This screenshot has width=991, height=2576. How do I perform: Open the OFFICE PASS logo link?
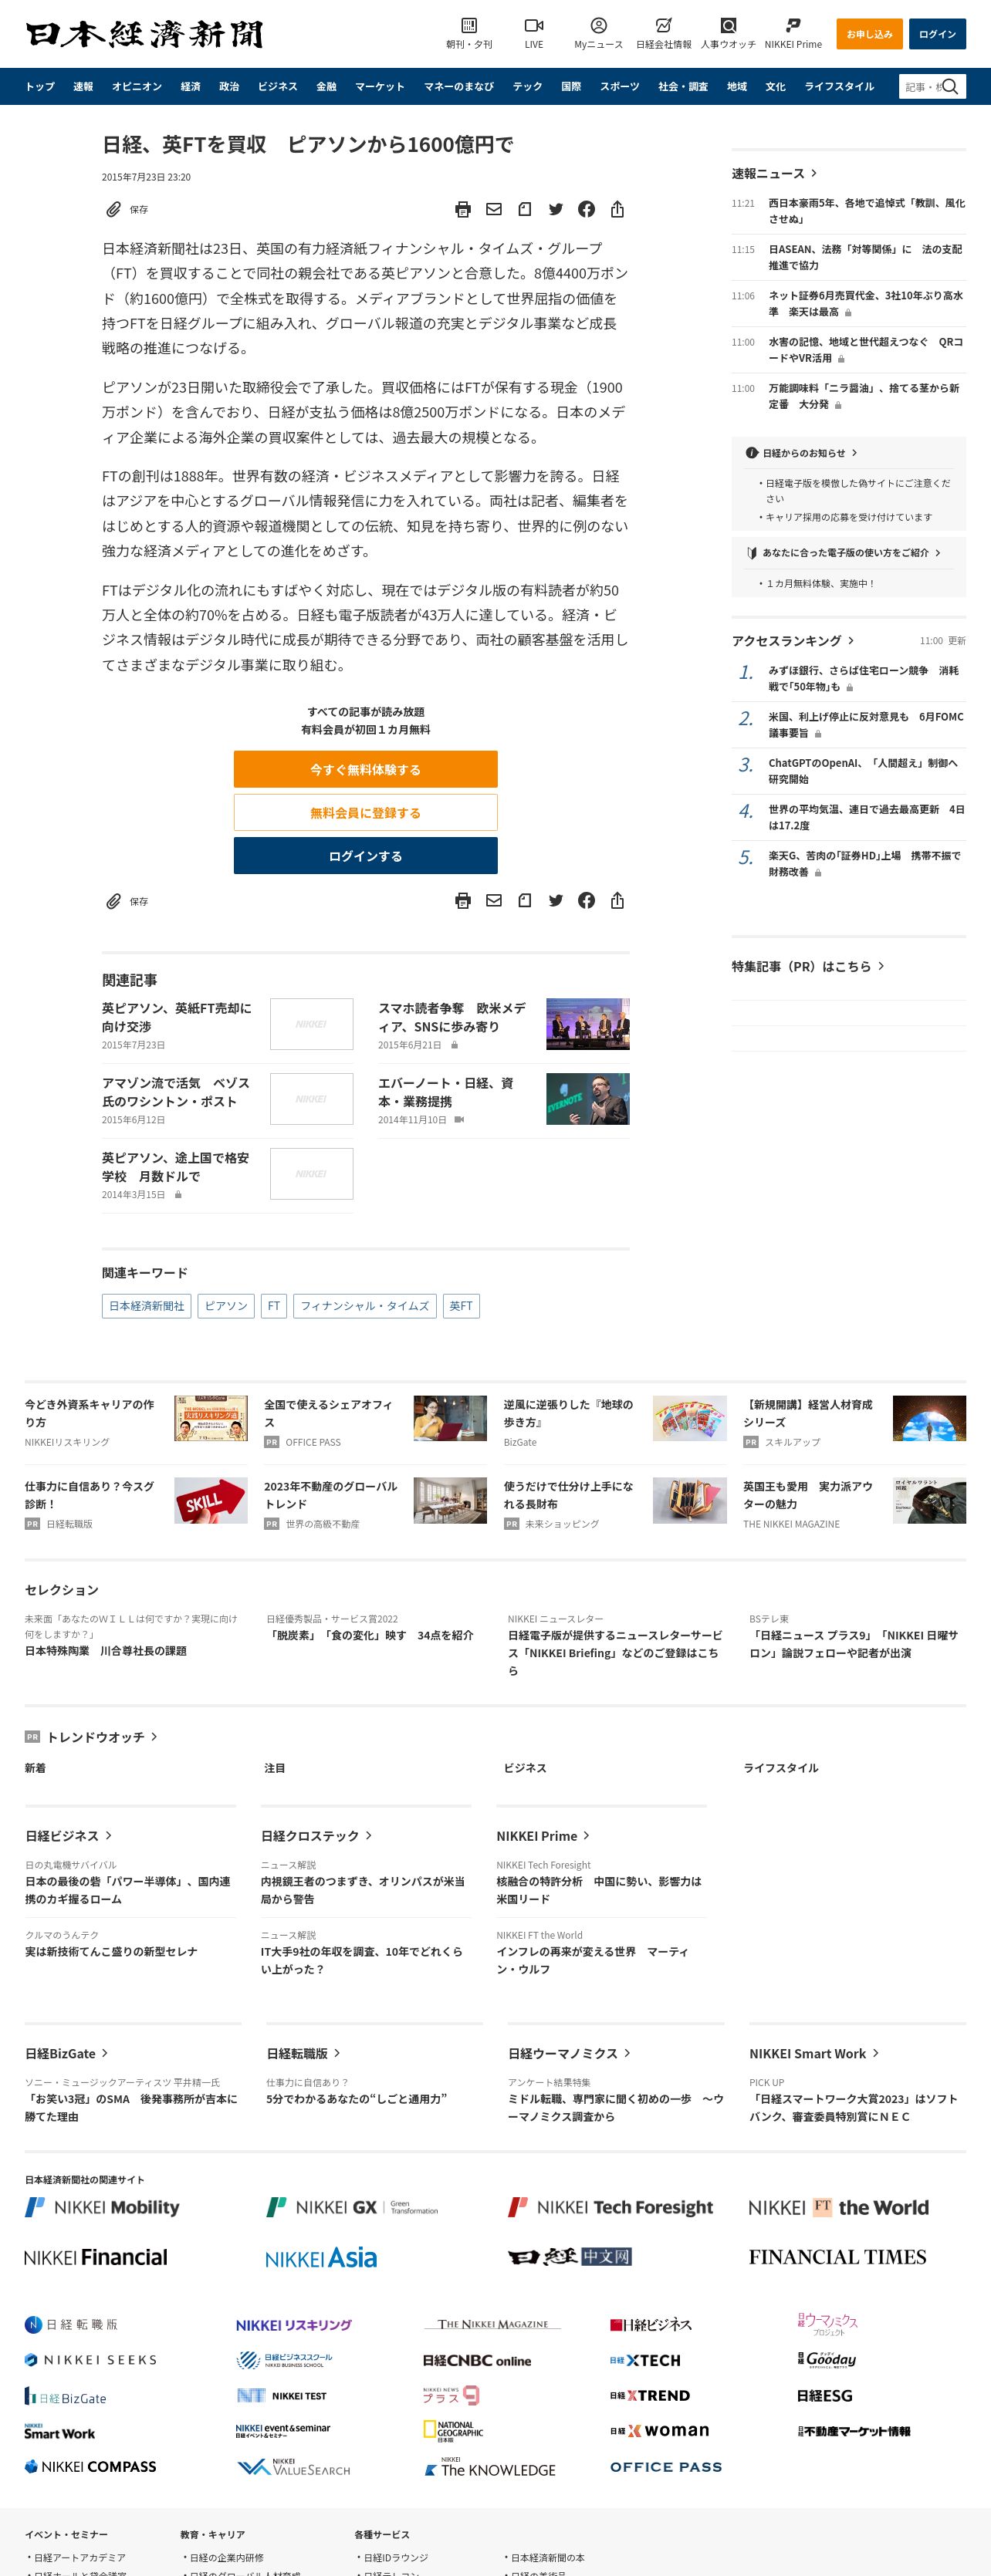[666, 2467]
